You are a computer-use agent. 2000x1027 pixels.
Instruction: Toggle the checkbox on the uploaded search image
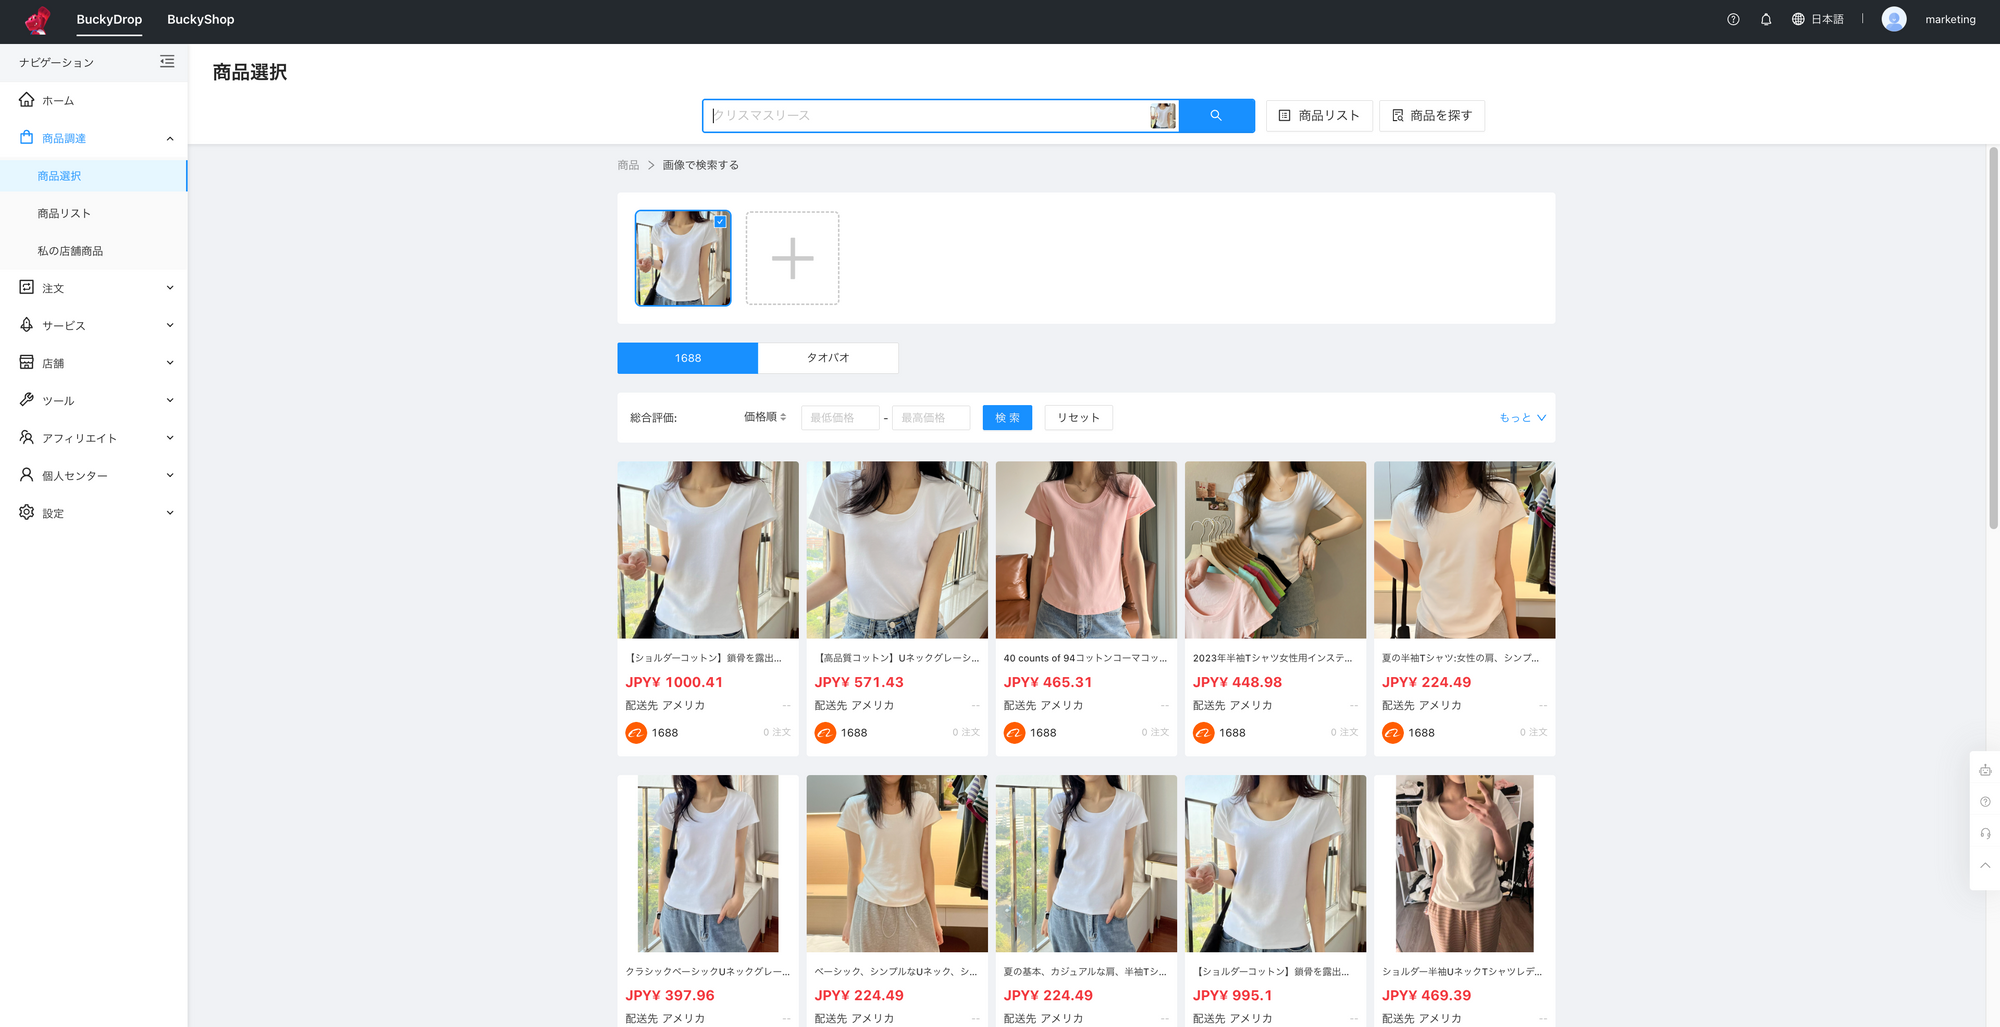(x=720, y=221)
